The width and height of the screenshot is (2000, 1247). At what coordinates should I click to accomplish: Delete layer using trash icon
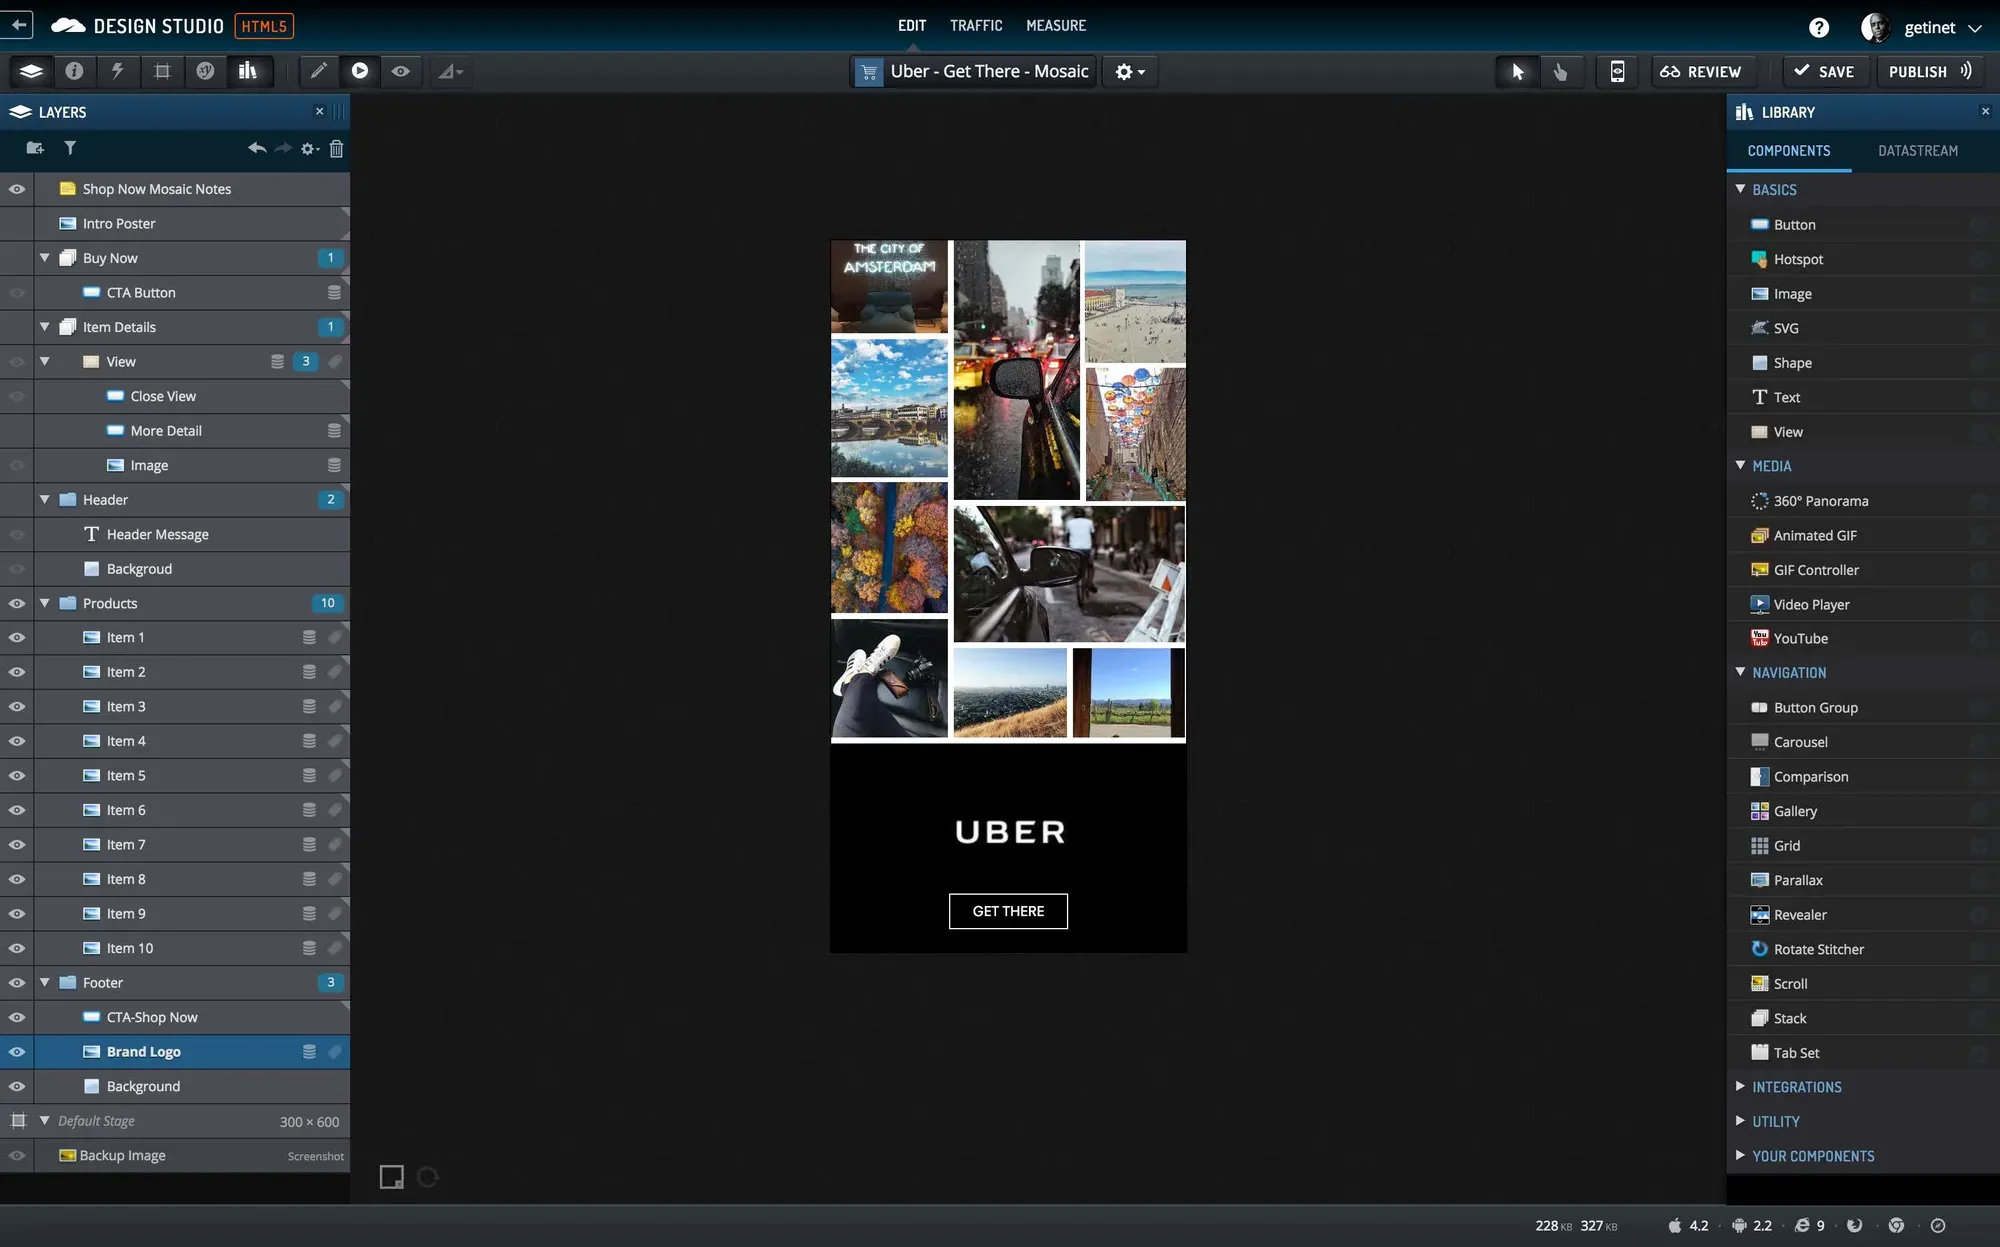336,149
